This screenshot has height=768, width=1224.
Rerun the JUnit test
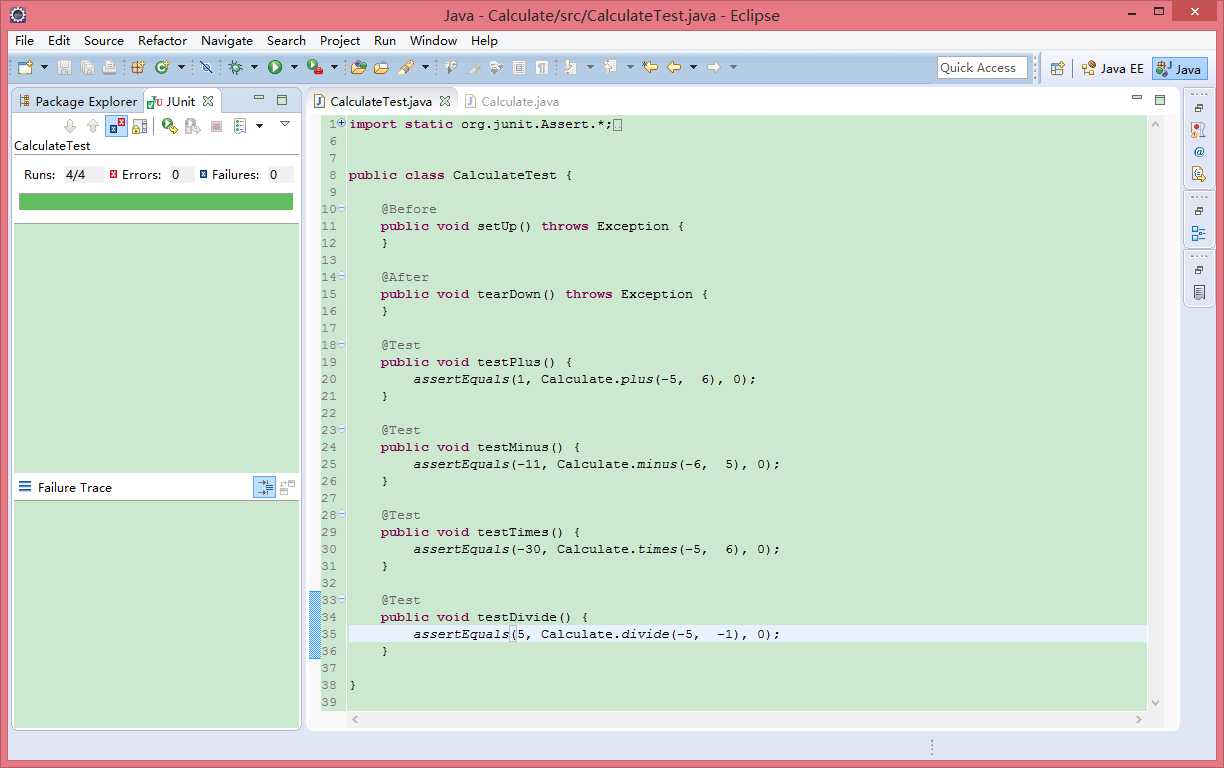[x=170, y=126]
